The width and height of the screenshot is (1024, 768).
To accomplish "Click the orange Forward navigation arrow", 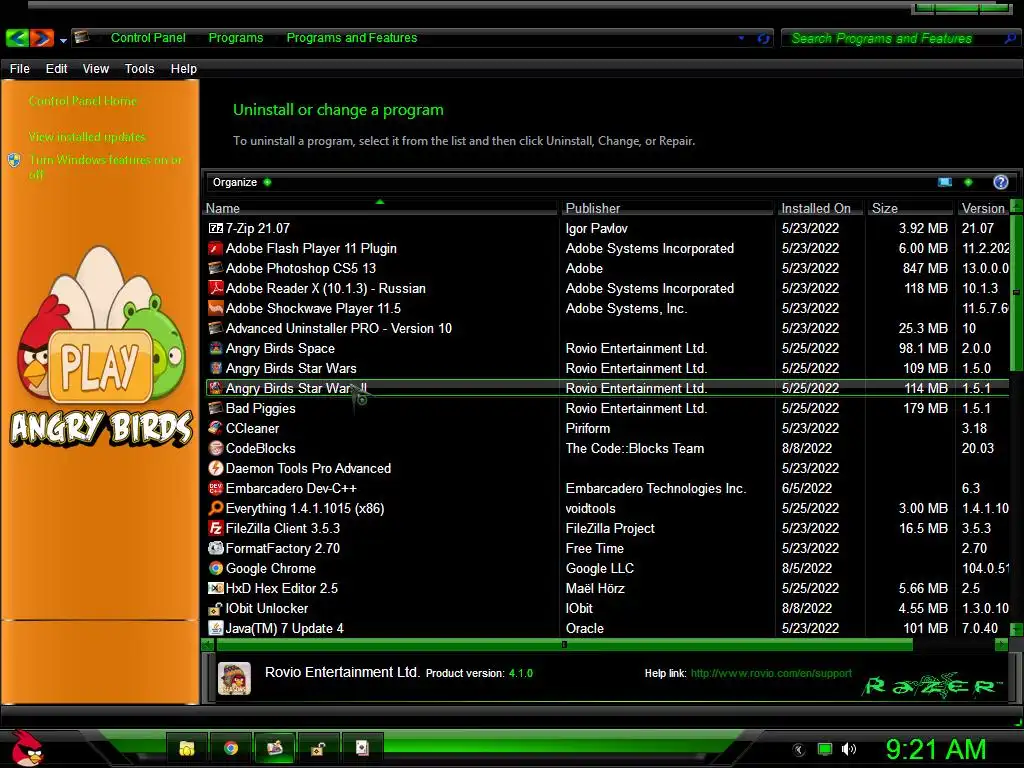I will (41, 38).
